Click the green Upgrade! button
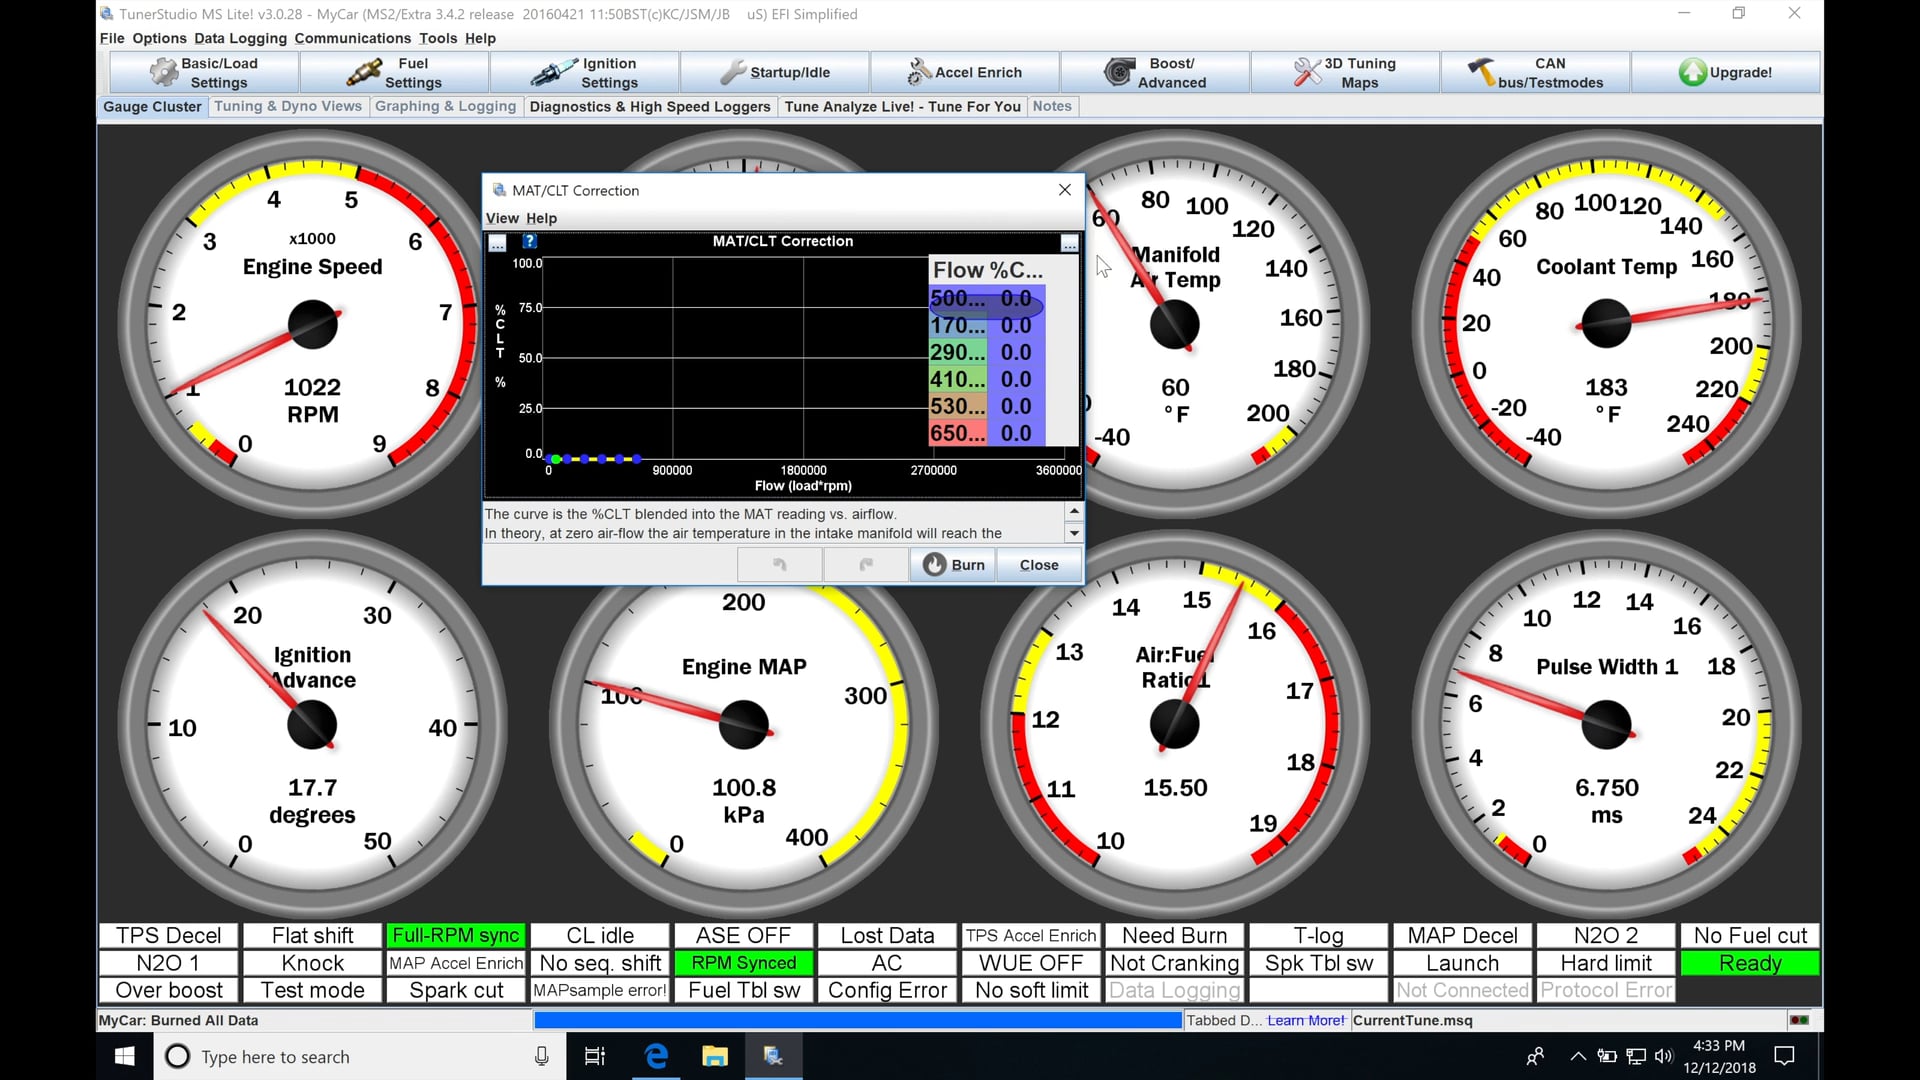The width and height of the screenshot is (1920, 1080). [x=1725, y=72]
